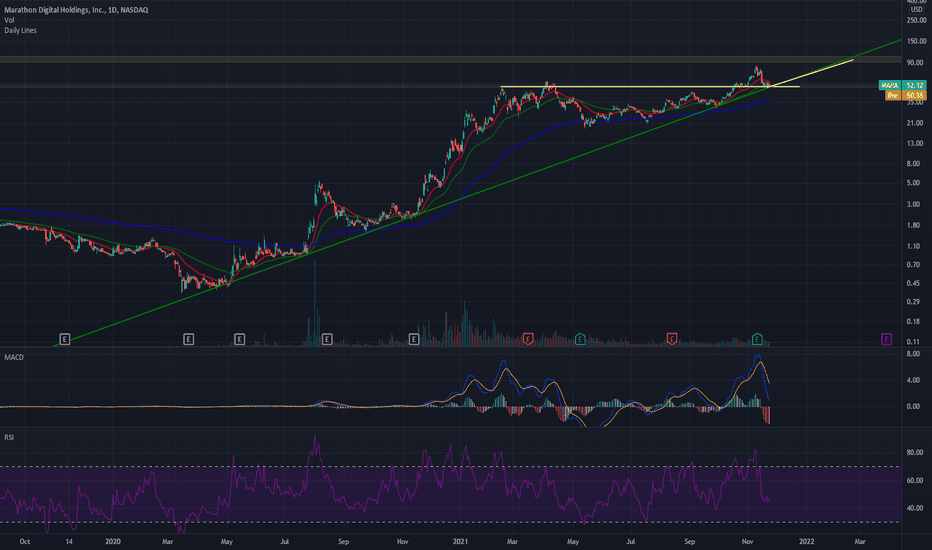Click the 80.00 value on the RSI scale
Screen dimensions: 932x550
click(x=915, y=452)
